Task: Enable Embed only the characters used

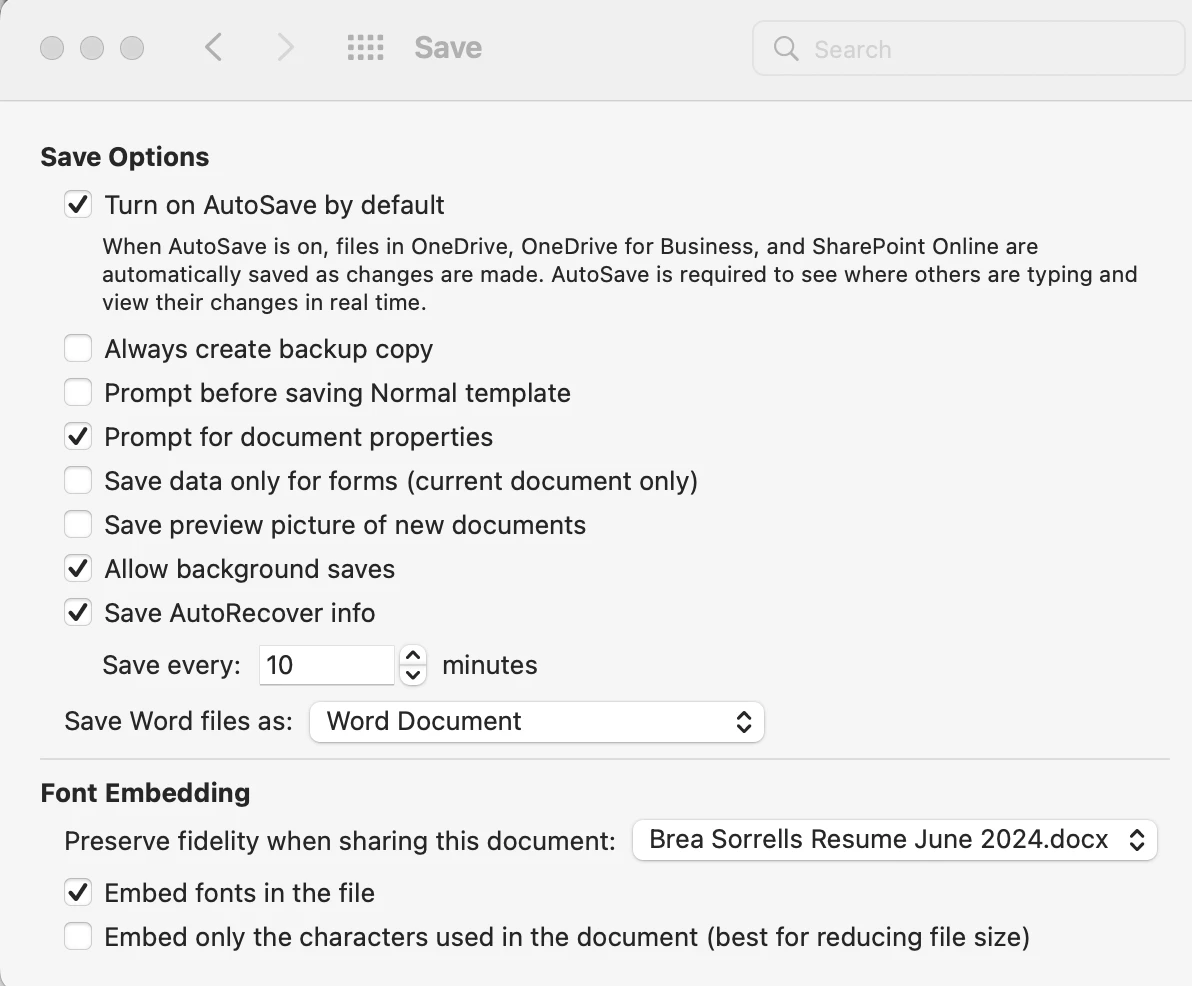Action: click(x=78, y=937)
